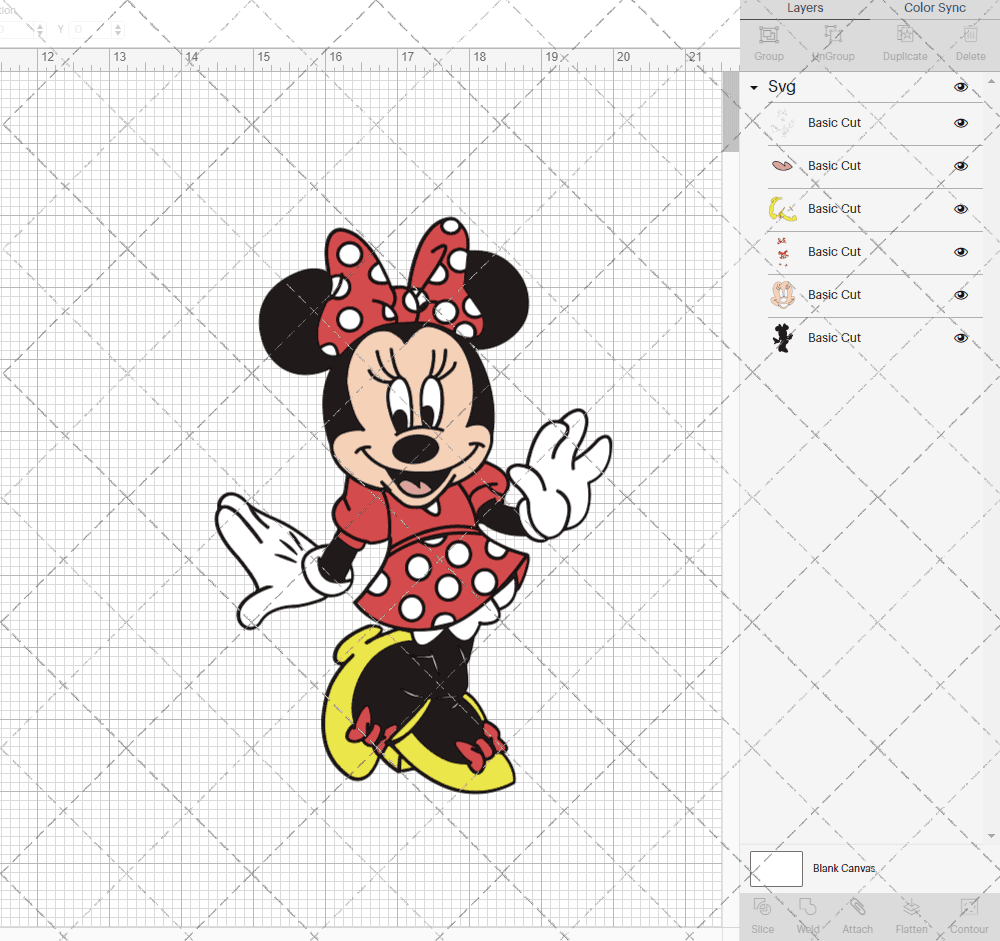Select the Slice tool
Screen dimensions: 1000x941
pos(762,907)
